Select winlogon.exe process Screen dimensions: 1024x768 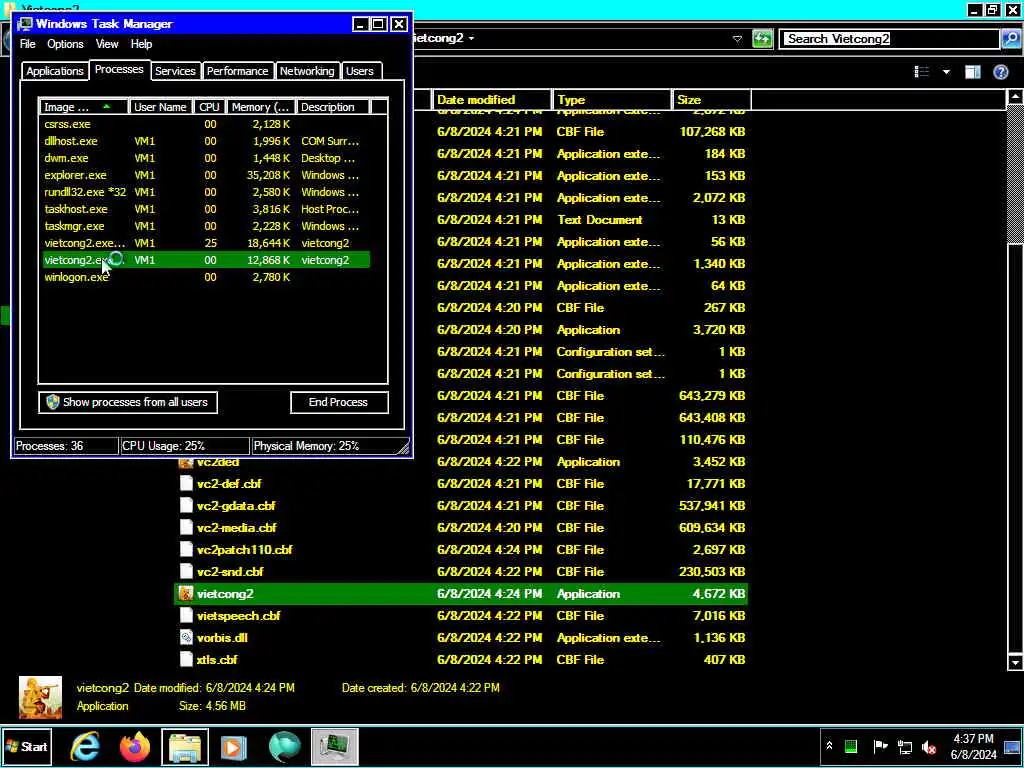click(x=206, y=277)
